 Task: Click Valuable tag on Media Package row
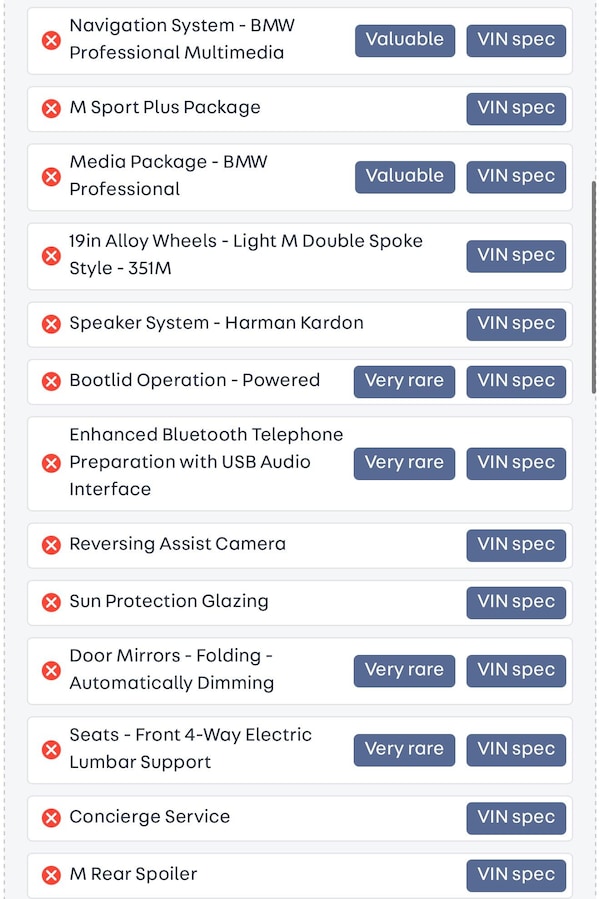[404, 176]
